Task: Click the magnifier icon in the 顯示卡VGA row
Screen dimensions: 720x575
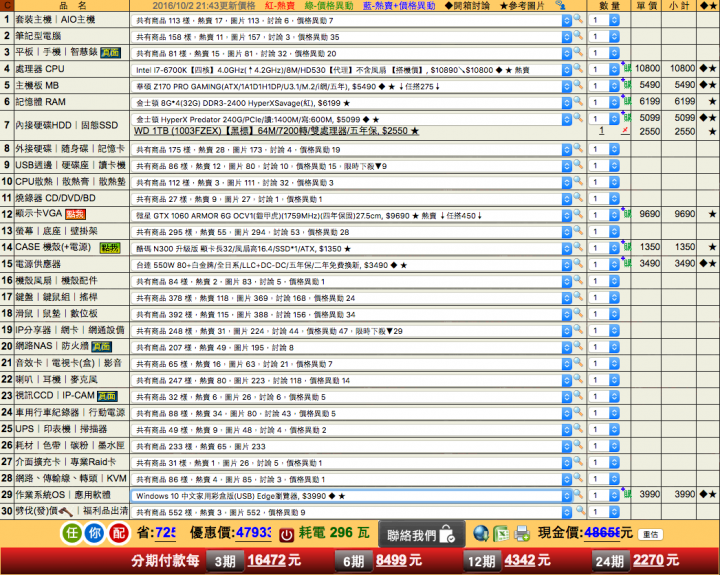Action: point(578,214)
